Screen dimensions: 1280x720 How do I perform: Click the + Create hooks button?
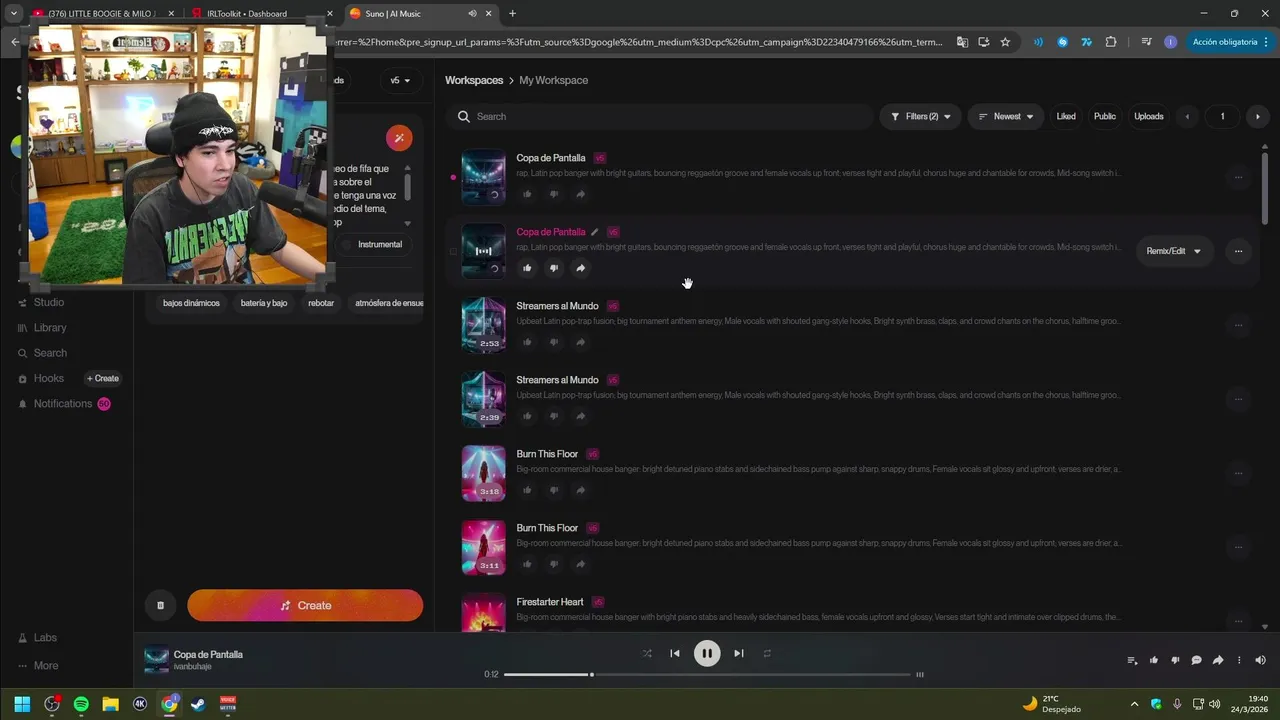tap(102, 378)
